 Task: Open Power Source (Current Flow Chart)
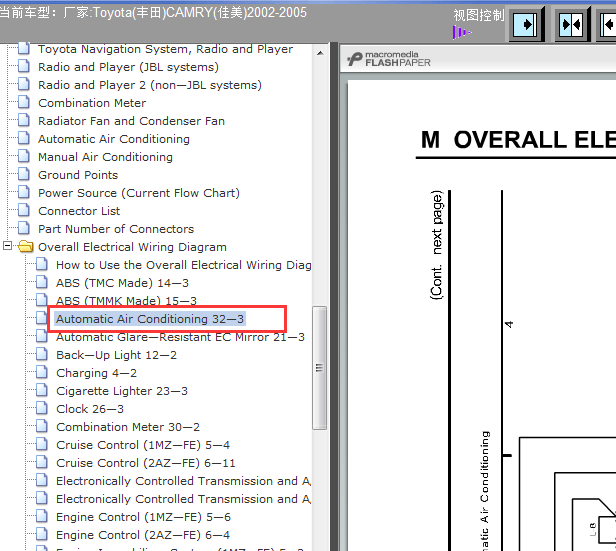point(139,193)
